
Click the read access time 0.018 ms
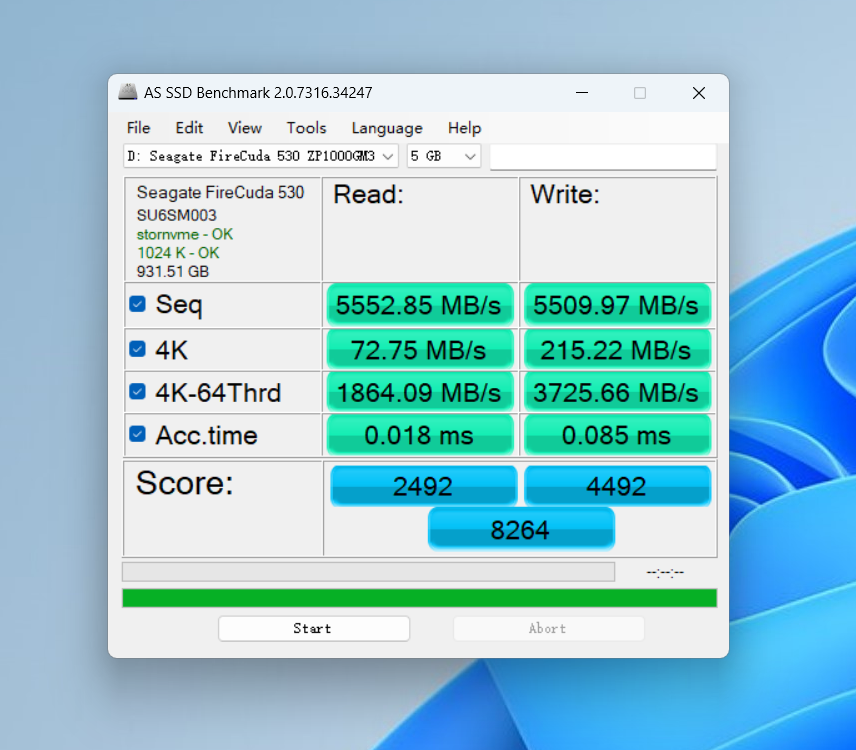point(420,435)
